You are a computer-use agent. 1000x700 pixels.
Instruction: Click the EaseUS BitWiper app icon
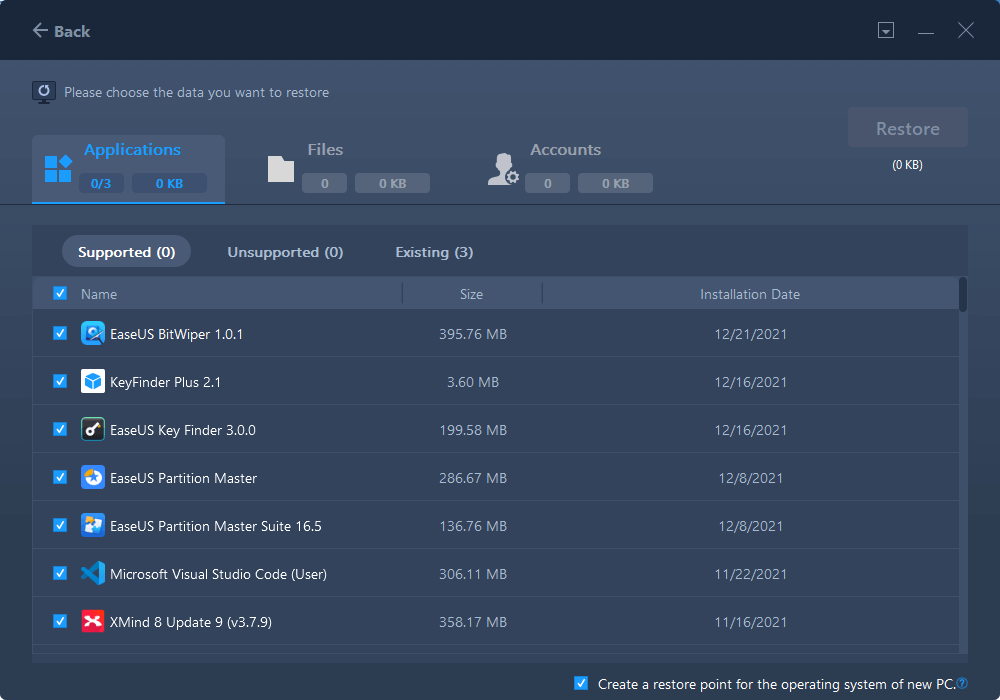tap(93, 333)
